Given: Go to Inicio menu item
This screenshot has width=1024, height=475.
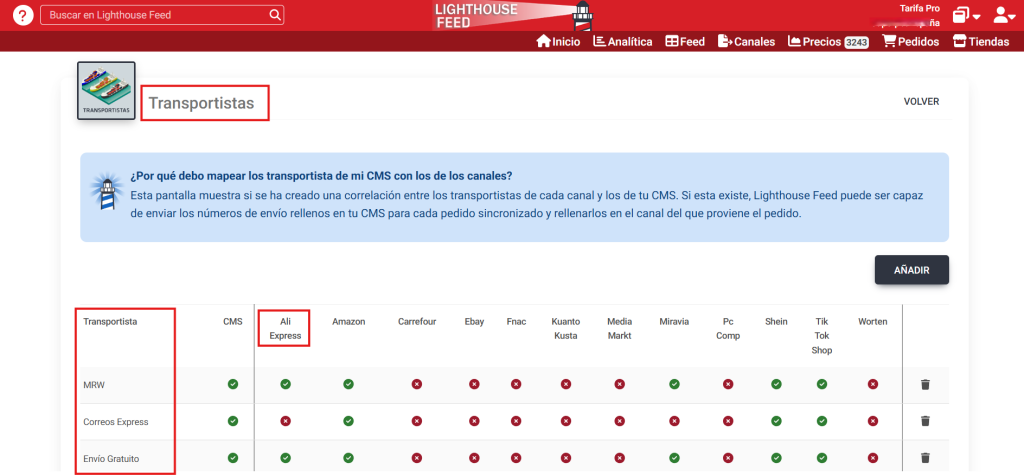Looking at the screenshot, I should point(558,42).
